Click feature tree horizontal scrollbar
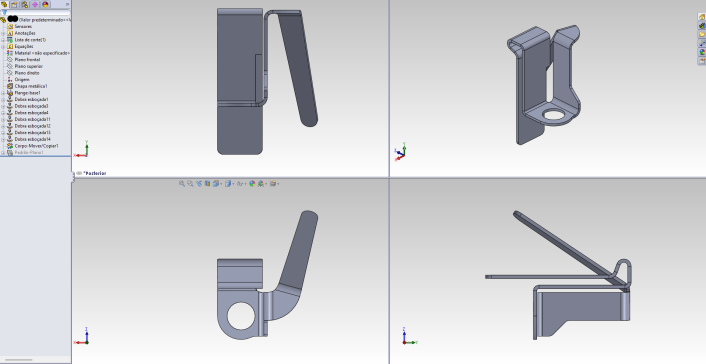 [x=18, y=360]
